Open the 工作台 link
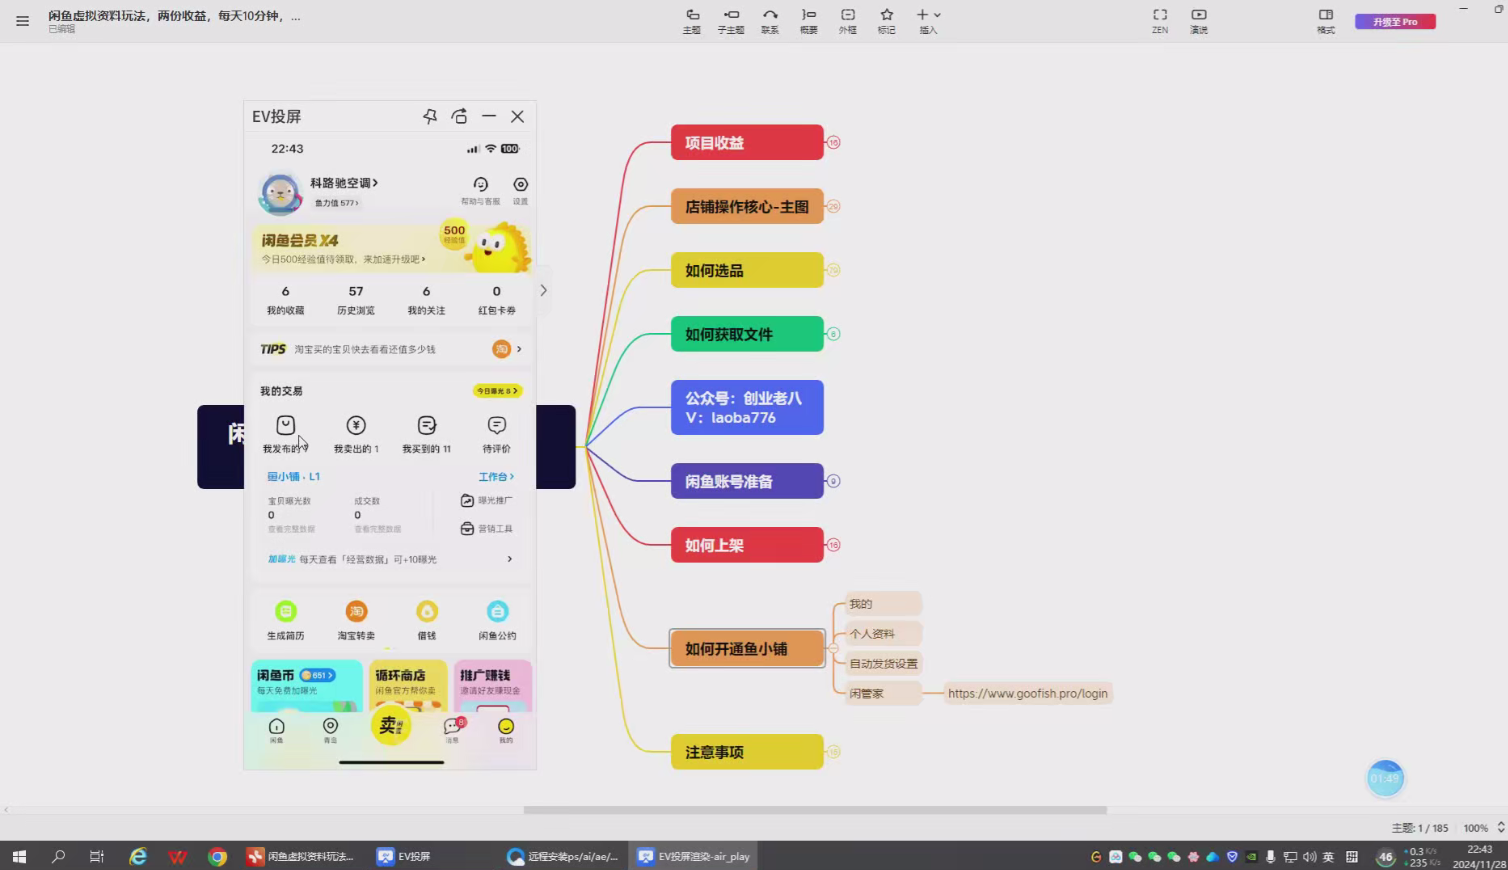The image size is (1508, 870). (496, 477)
